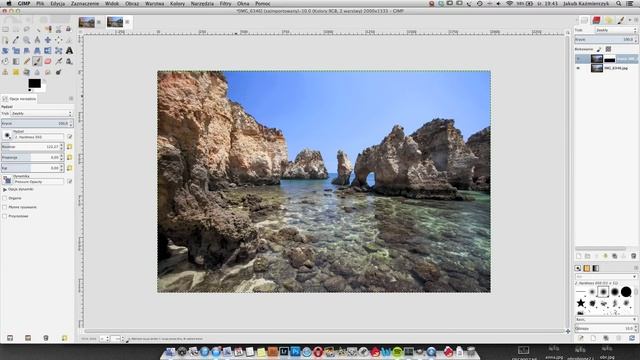640x360 pixels.
Task: Select the Move tool
Action: tap(48, 40)
